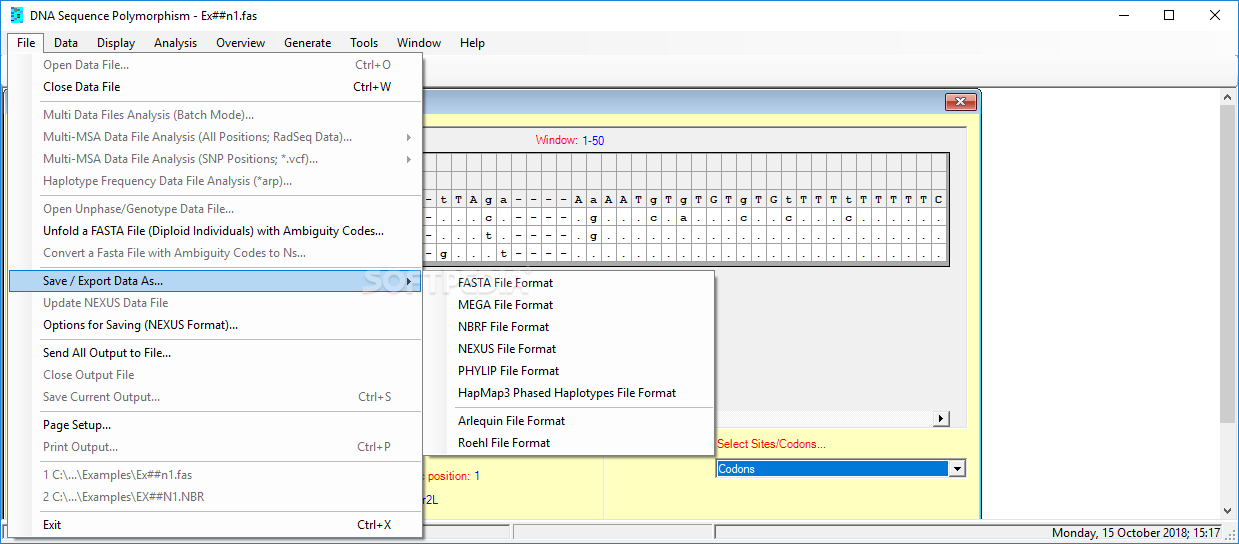Open the File menu

[26, 43]
